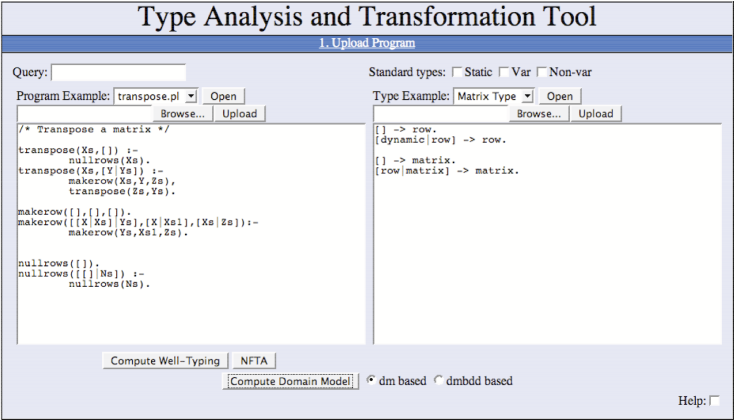Enable the Static standard type checkbox
This screenshot has width=734, height=420.
pyautogui.click(x=457, y=72)
